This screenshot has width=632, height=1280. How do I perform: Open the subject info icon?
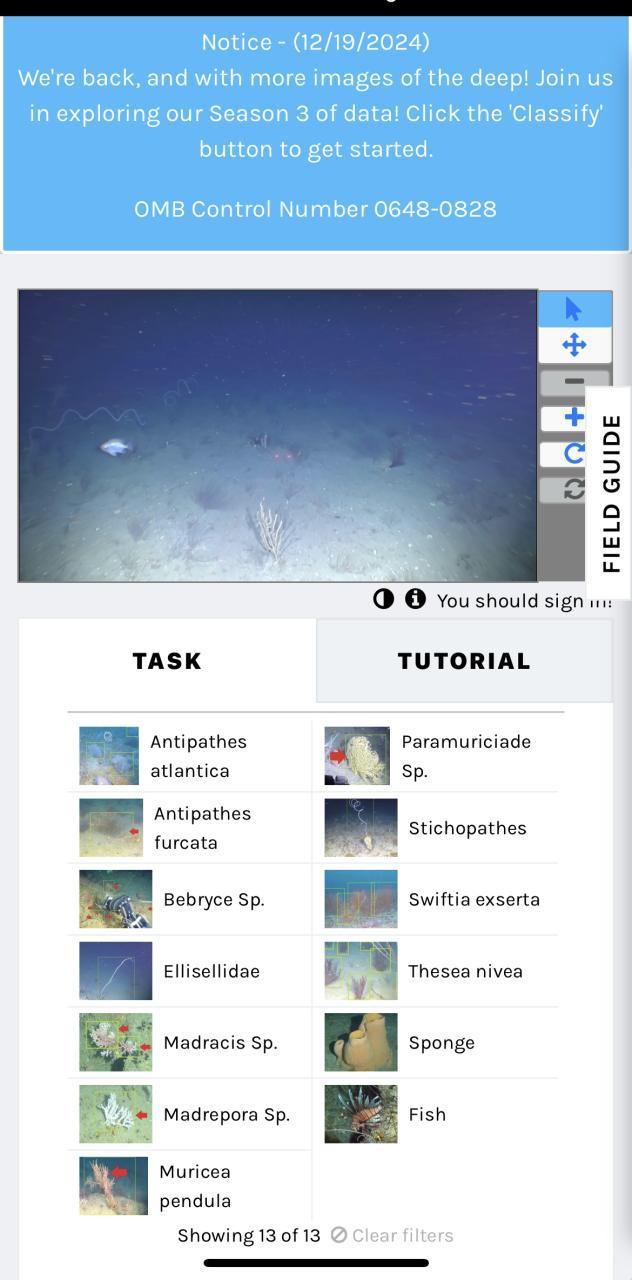coord(415,599)
